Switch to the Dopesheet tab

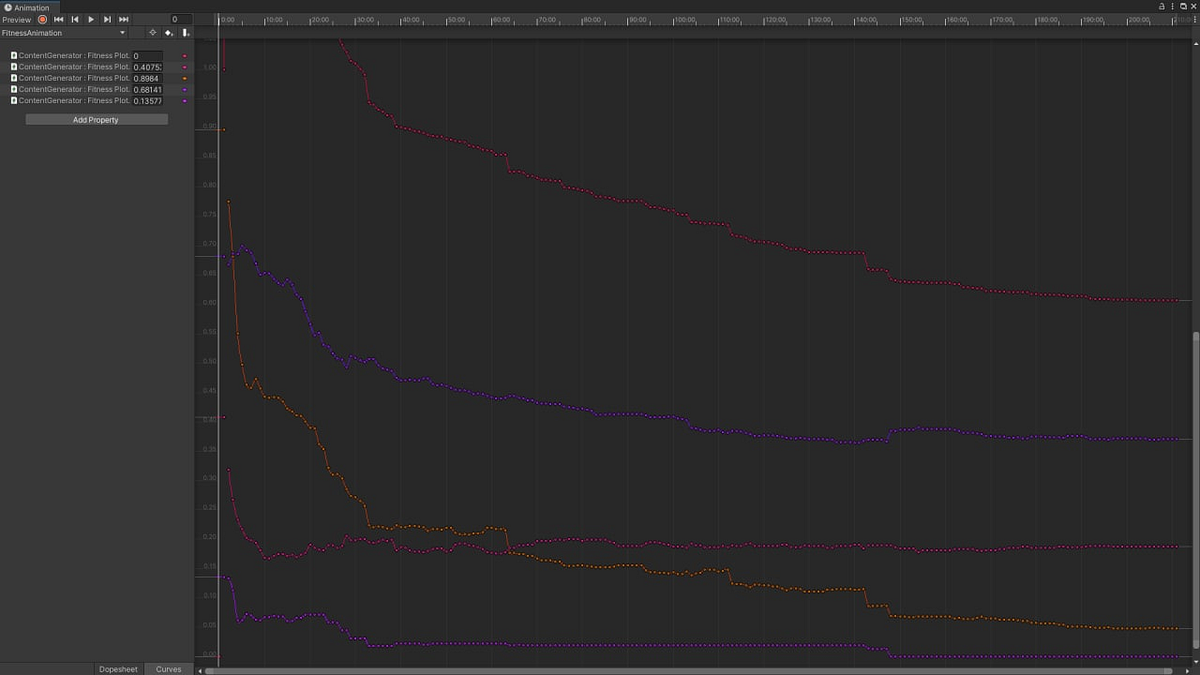(118, 669)
